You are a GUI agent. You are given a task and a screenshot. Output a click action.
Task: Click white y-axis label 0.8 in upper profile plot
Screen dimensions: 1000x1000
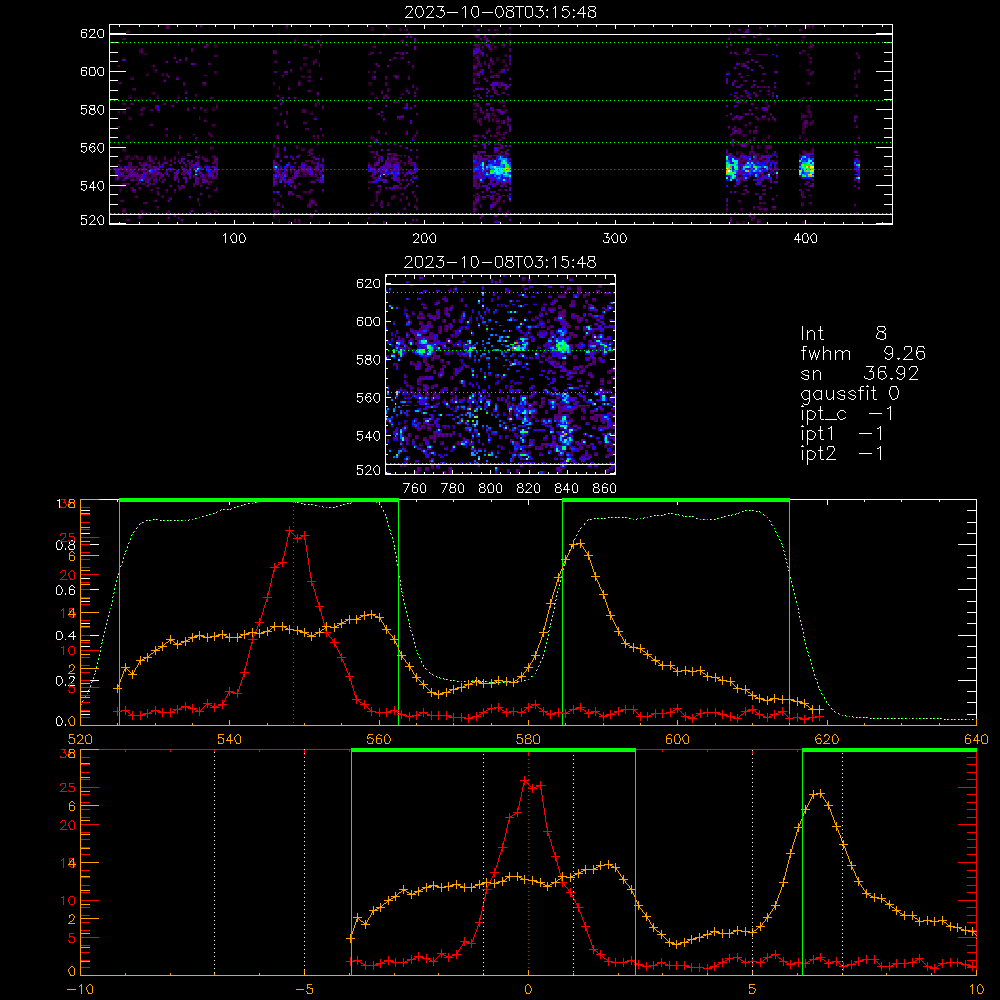coord(66,545)
